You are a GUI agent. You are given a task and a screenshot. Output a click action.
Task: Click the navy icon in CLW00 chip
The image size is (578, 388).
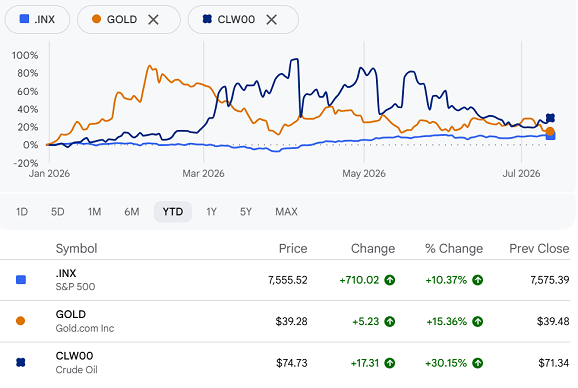click(x=207, y=19)
